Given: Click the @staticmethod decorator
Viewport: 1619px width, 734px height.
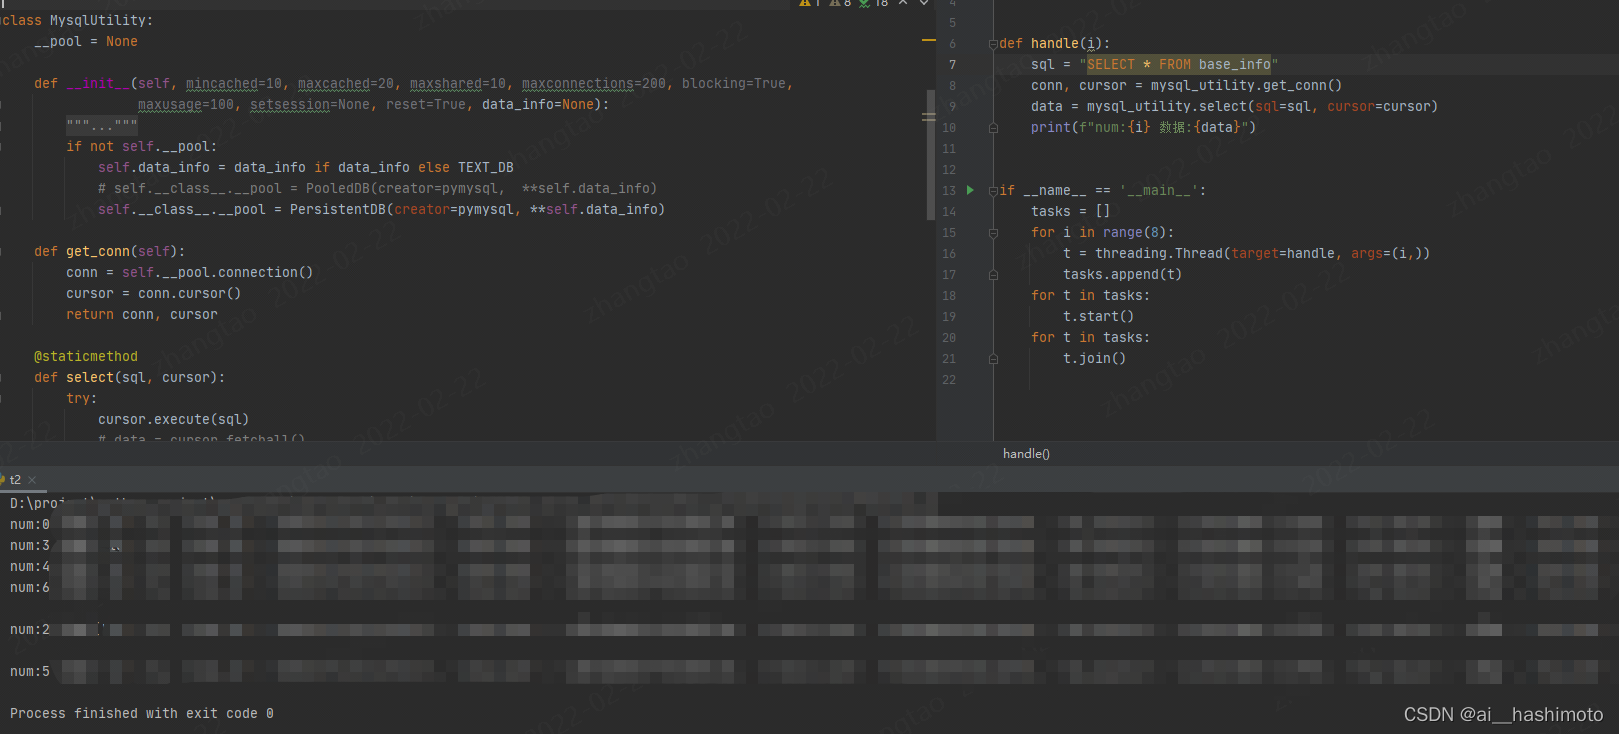Looking at the screenshot, I should pyautogui.click(x=86, y=357).
